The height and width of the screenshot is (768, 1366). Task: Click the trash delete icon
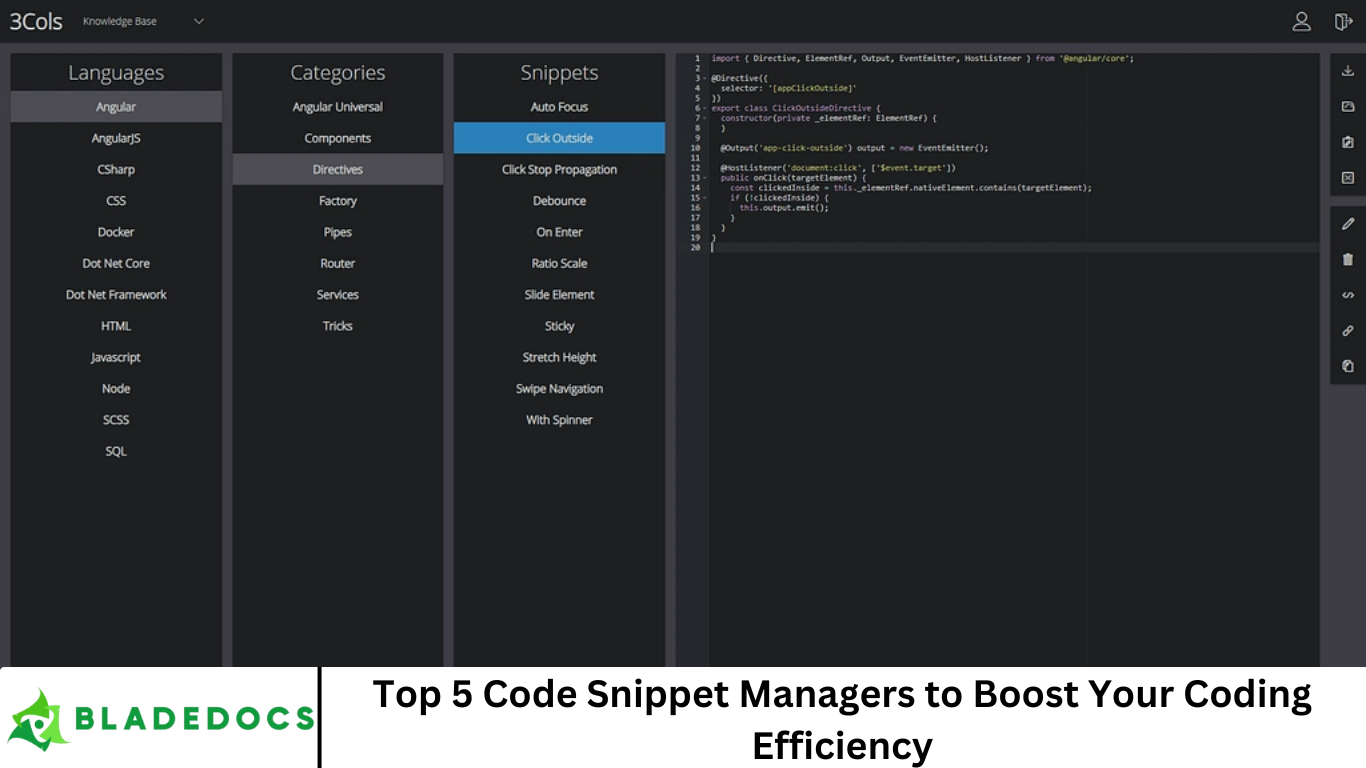1347,259
